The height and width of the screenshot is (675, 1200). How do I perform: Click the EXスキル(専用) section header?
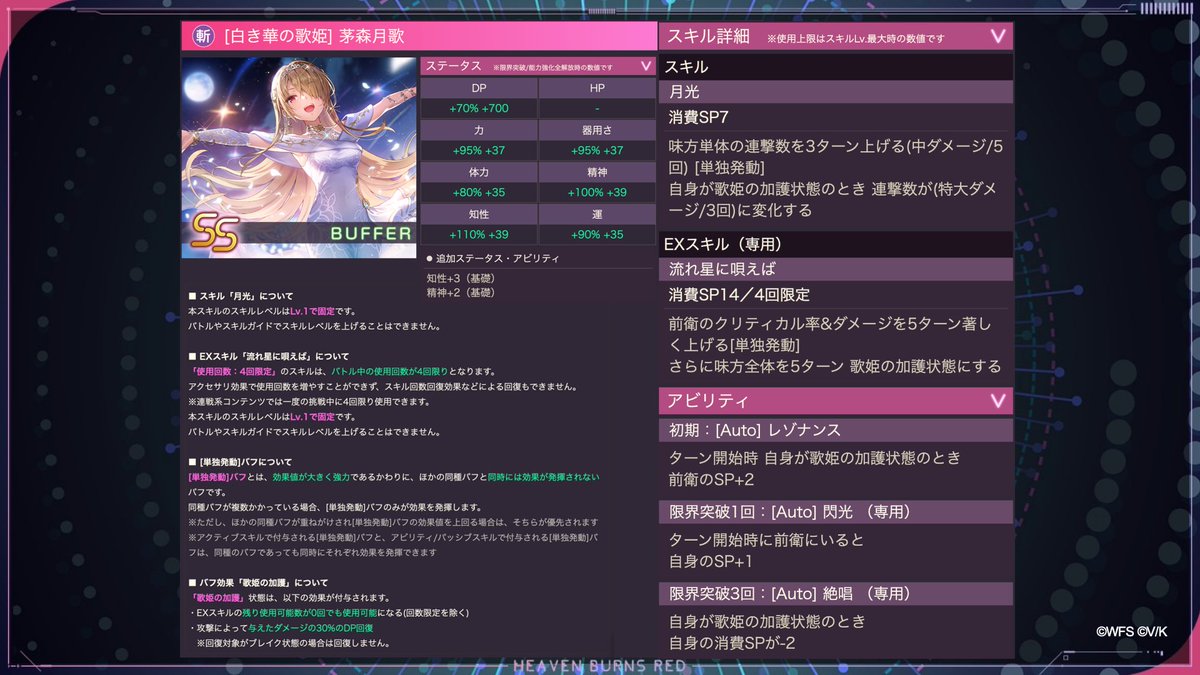836,243
